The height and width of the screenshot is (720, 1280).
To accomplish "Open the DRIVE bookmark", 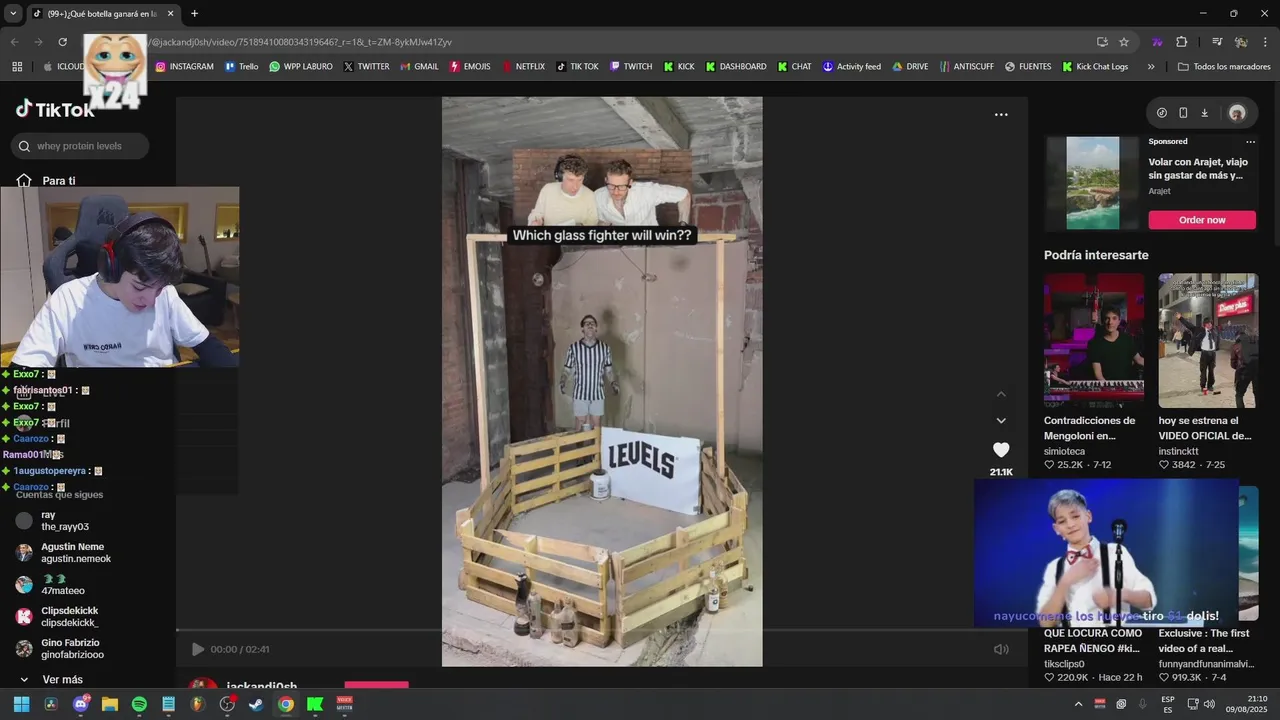I will pos(910,67).
